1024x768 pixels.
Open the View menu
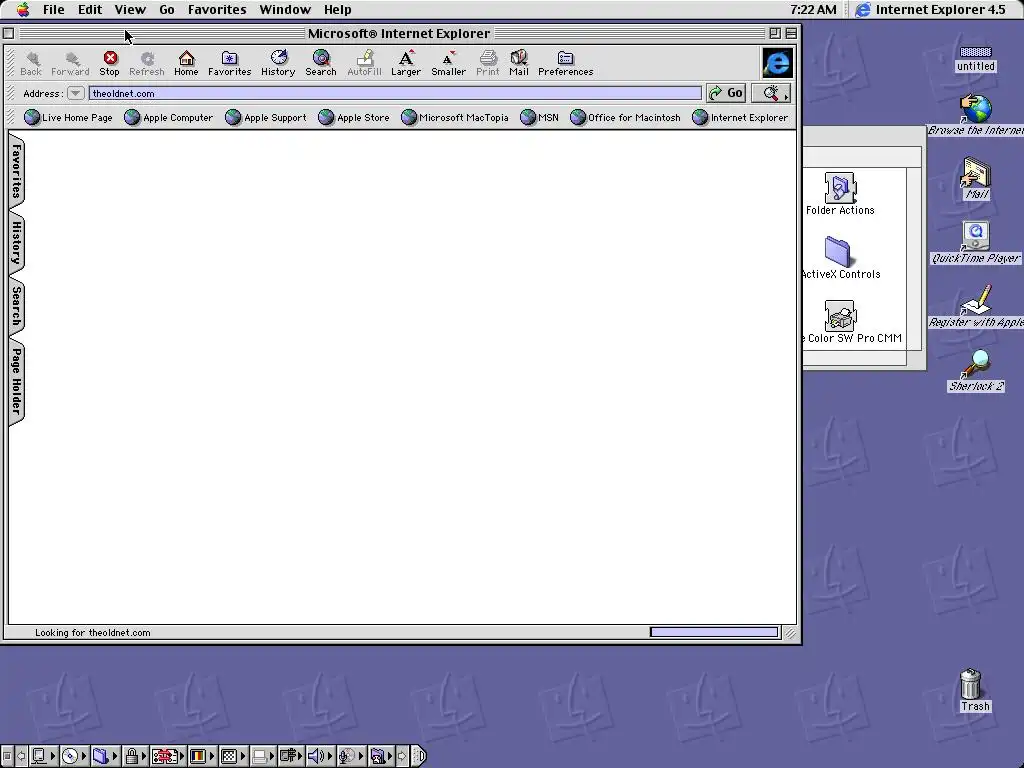(130, 10)
